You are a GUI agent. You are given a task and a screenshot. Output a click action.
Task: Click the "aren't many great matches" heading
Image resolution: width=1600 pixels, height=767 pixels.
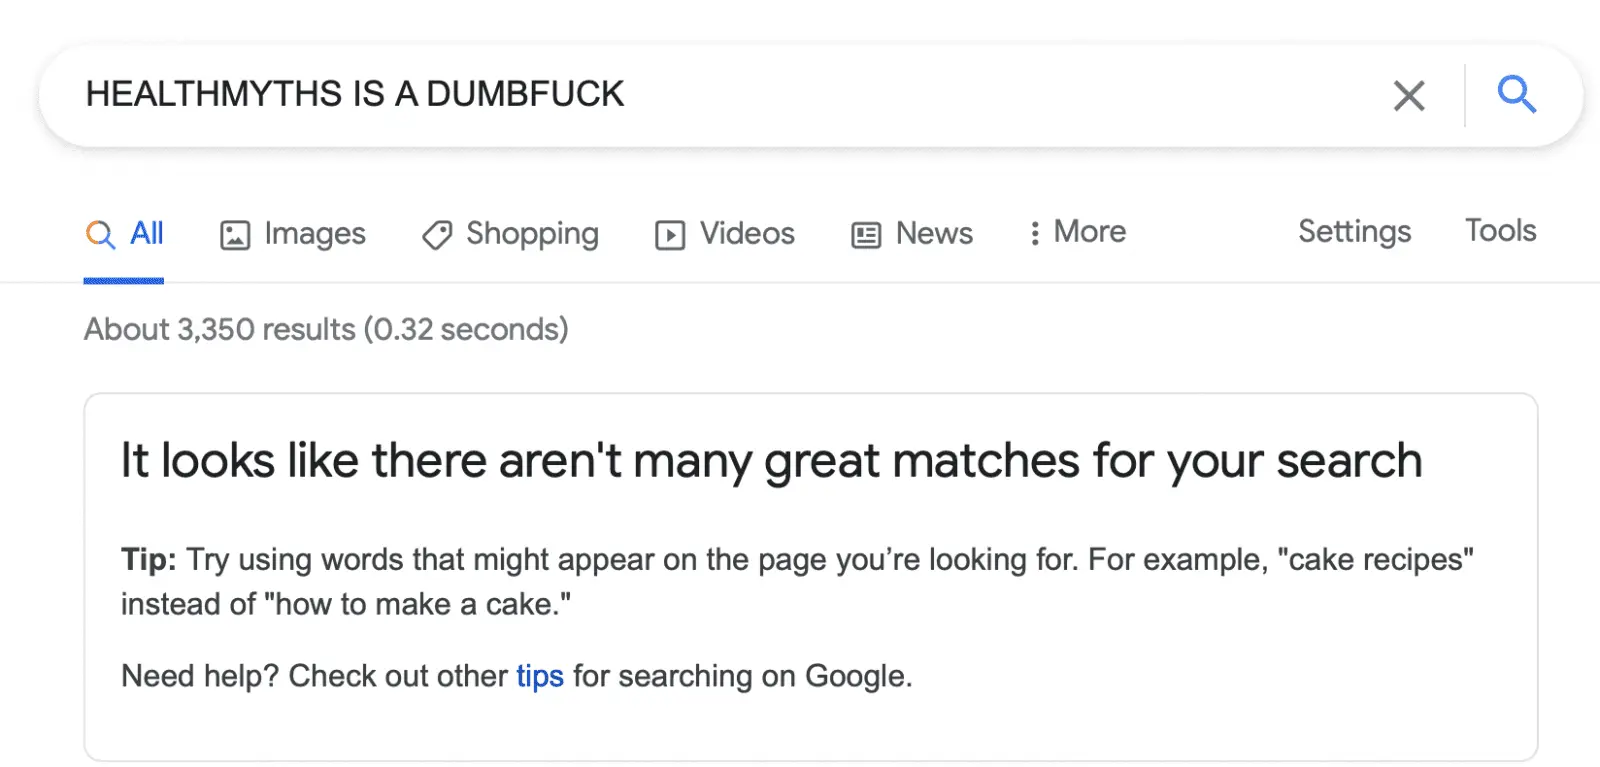coord(771,461)
